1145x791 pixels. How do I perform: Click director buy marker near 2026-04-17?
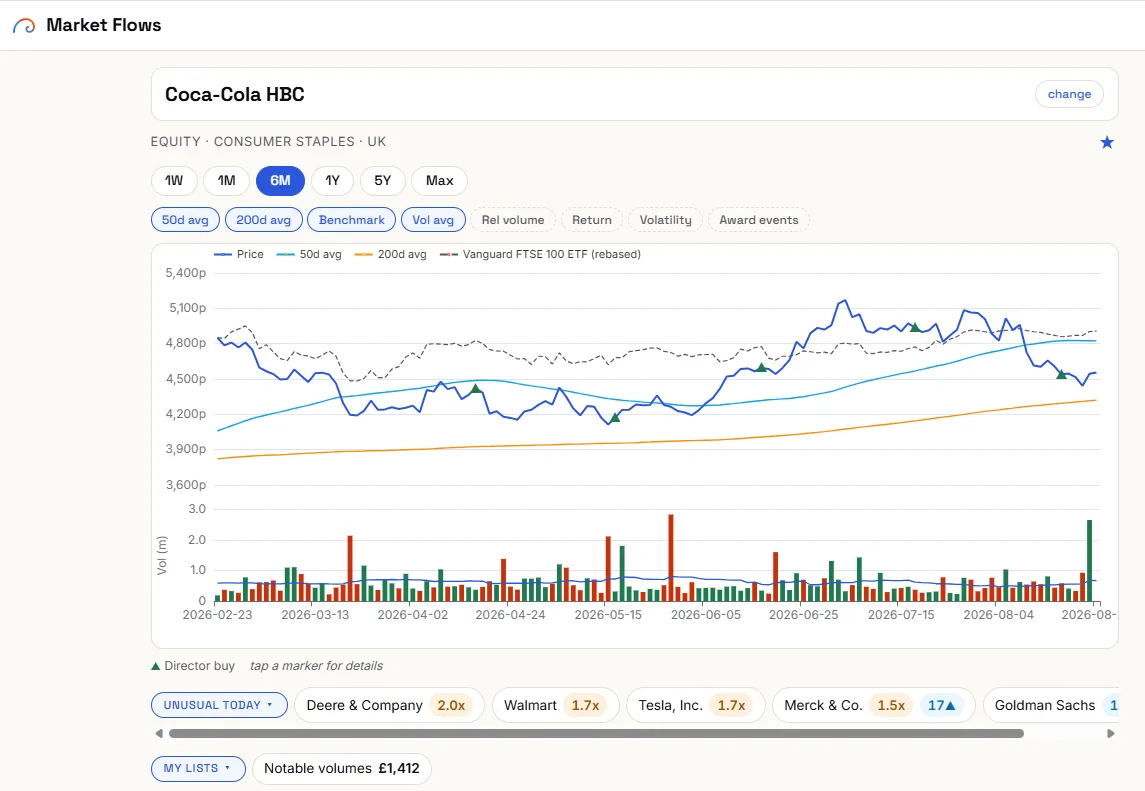475,389
